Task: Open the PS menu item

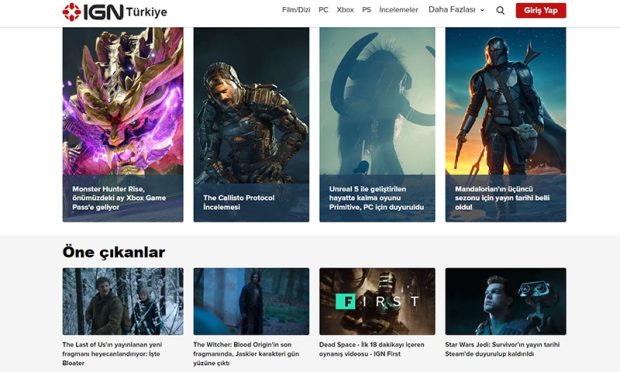Action: [367, 10]
